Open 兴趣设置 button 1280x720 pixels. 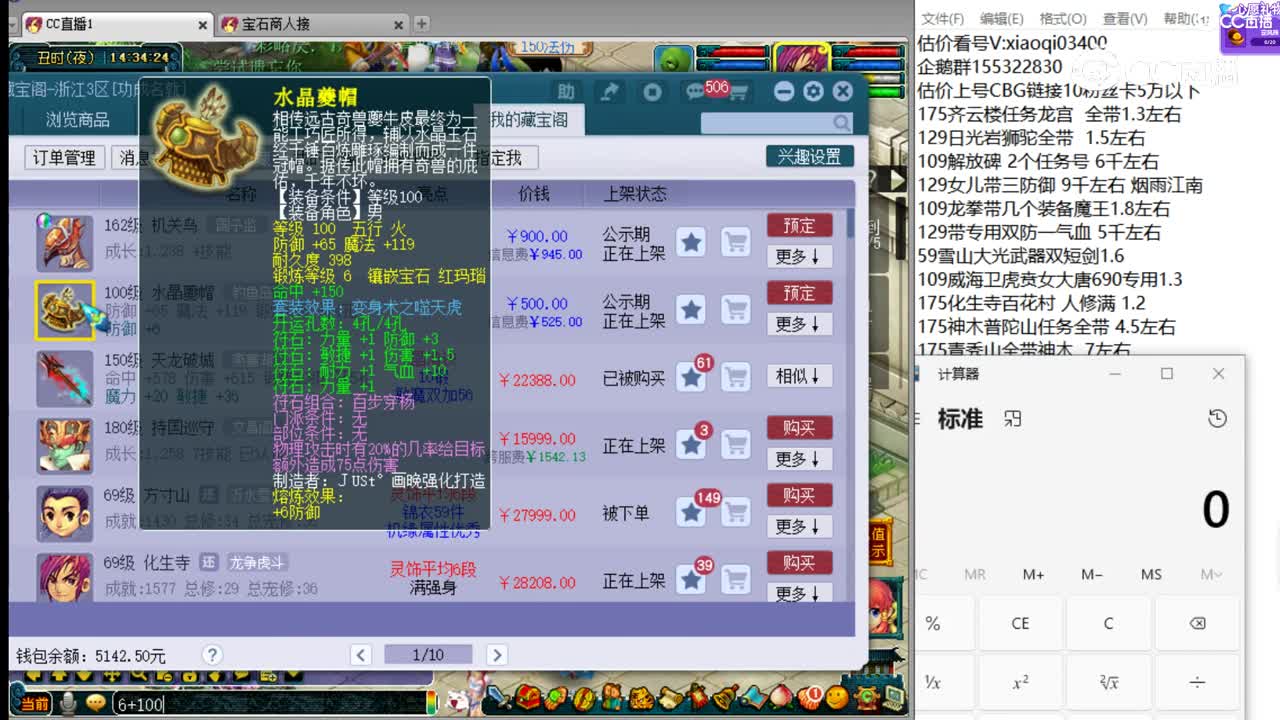tap(810, 156)
